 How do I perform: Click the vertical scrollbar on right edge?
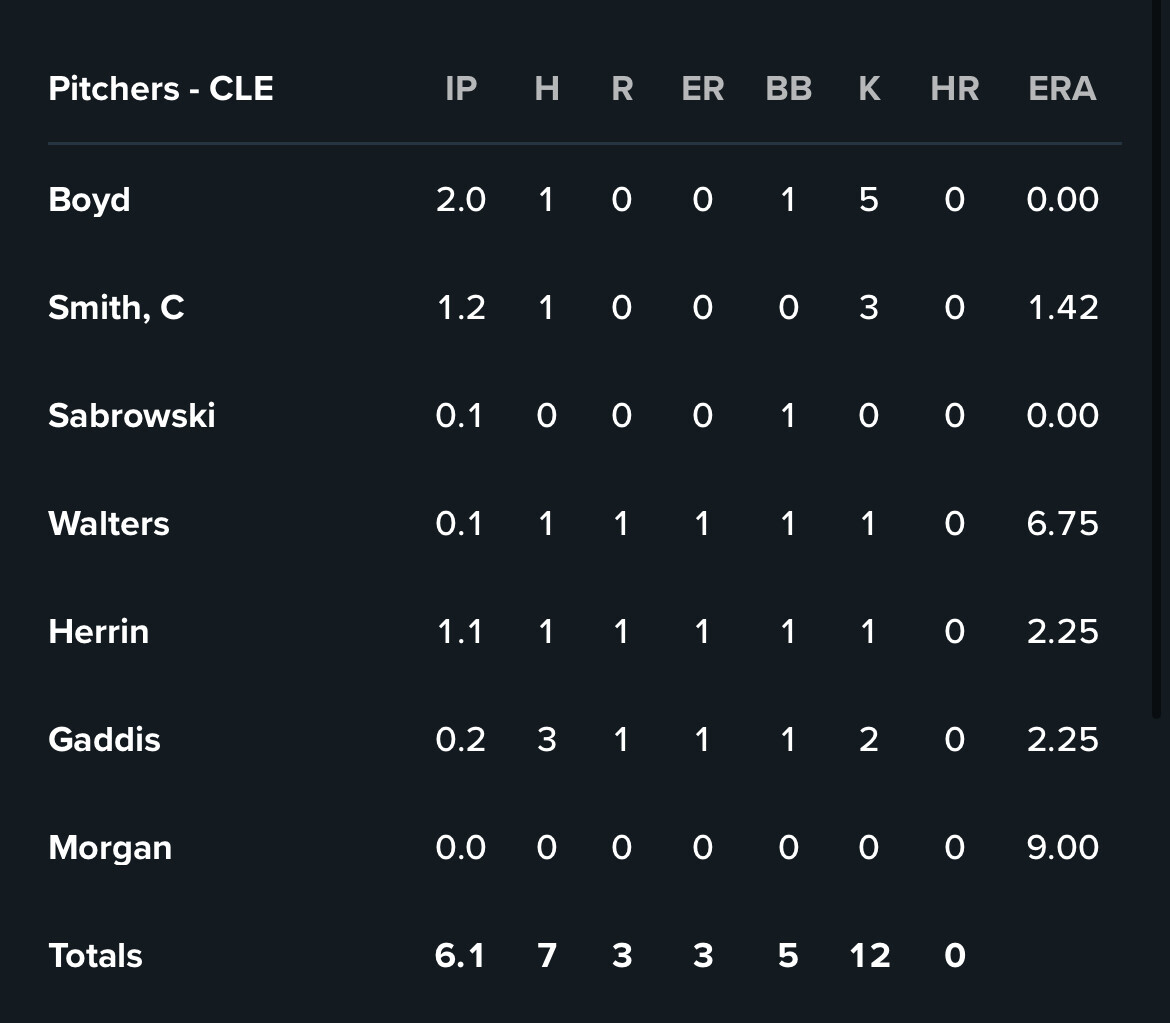coord(1157,358)
